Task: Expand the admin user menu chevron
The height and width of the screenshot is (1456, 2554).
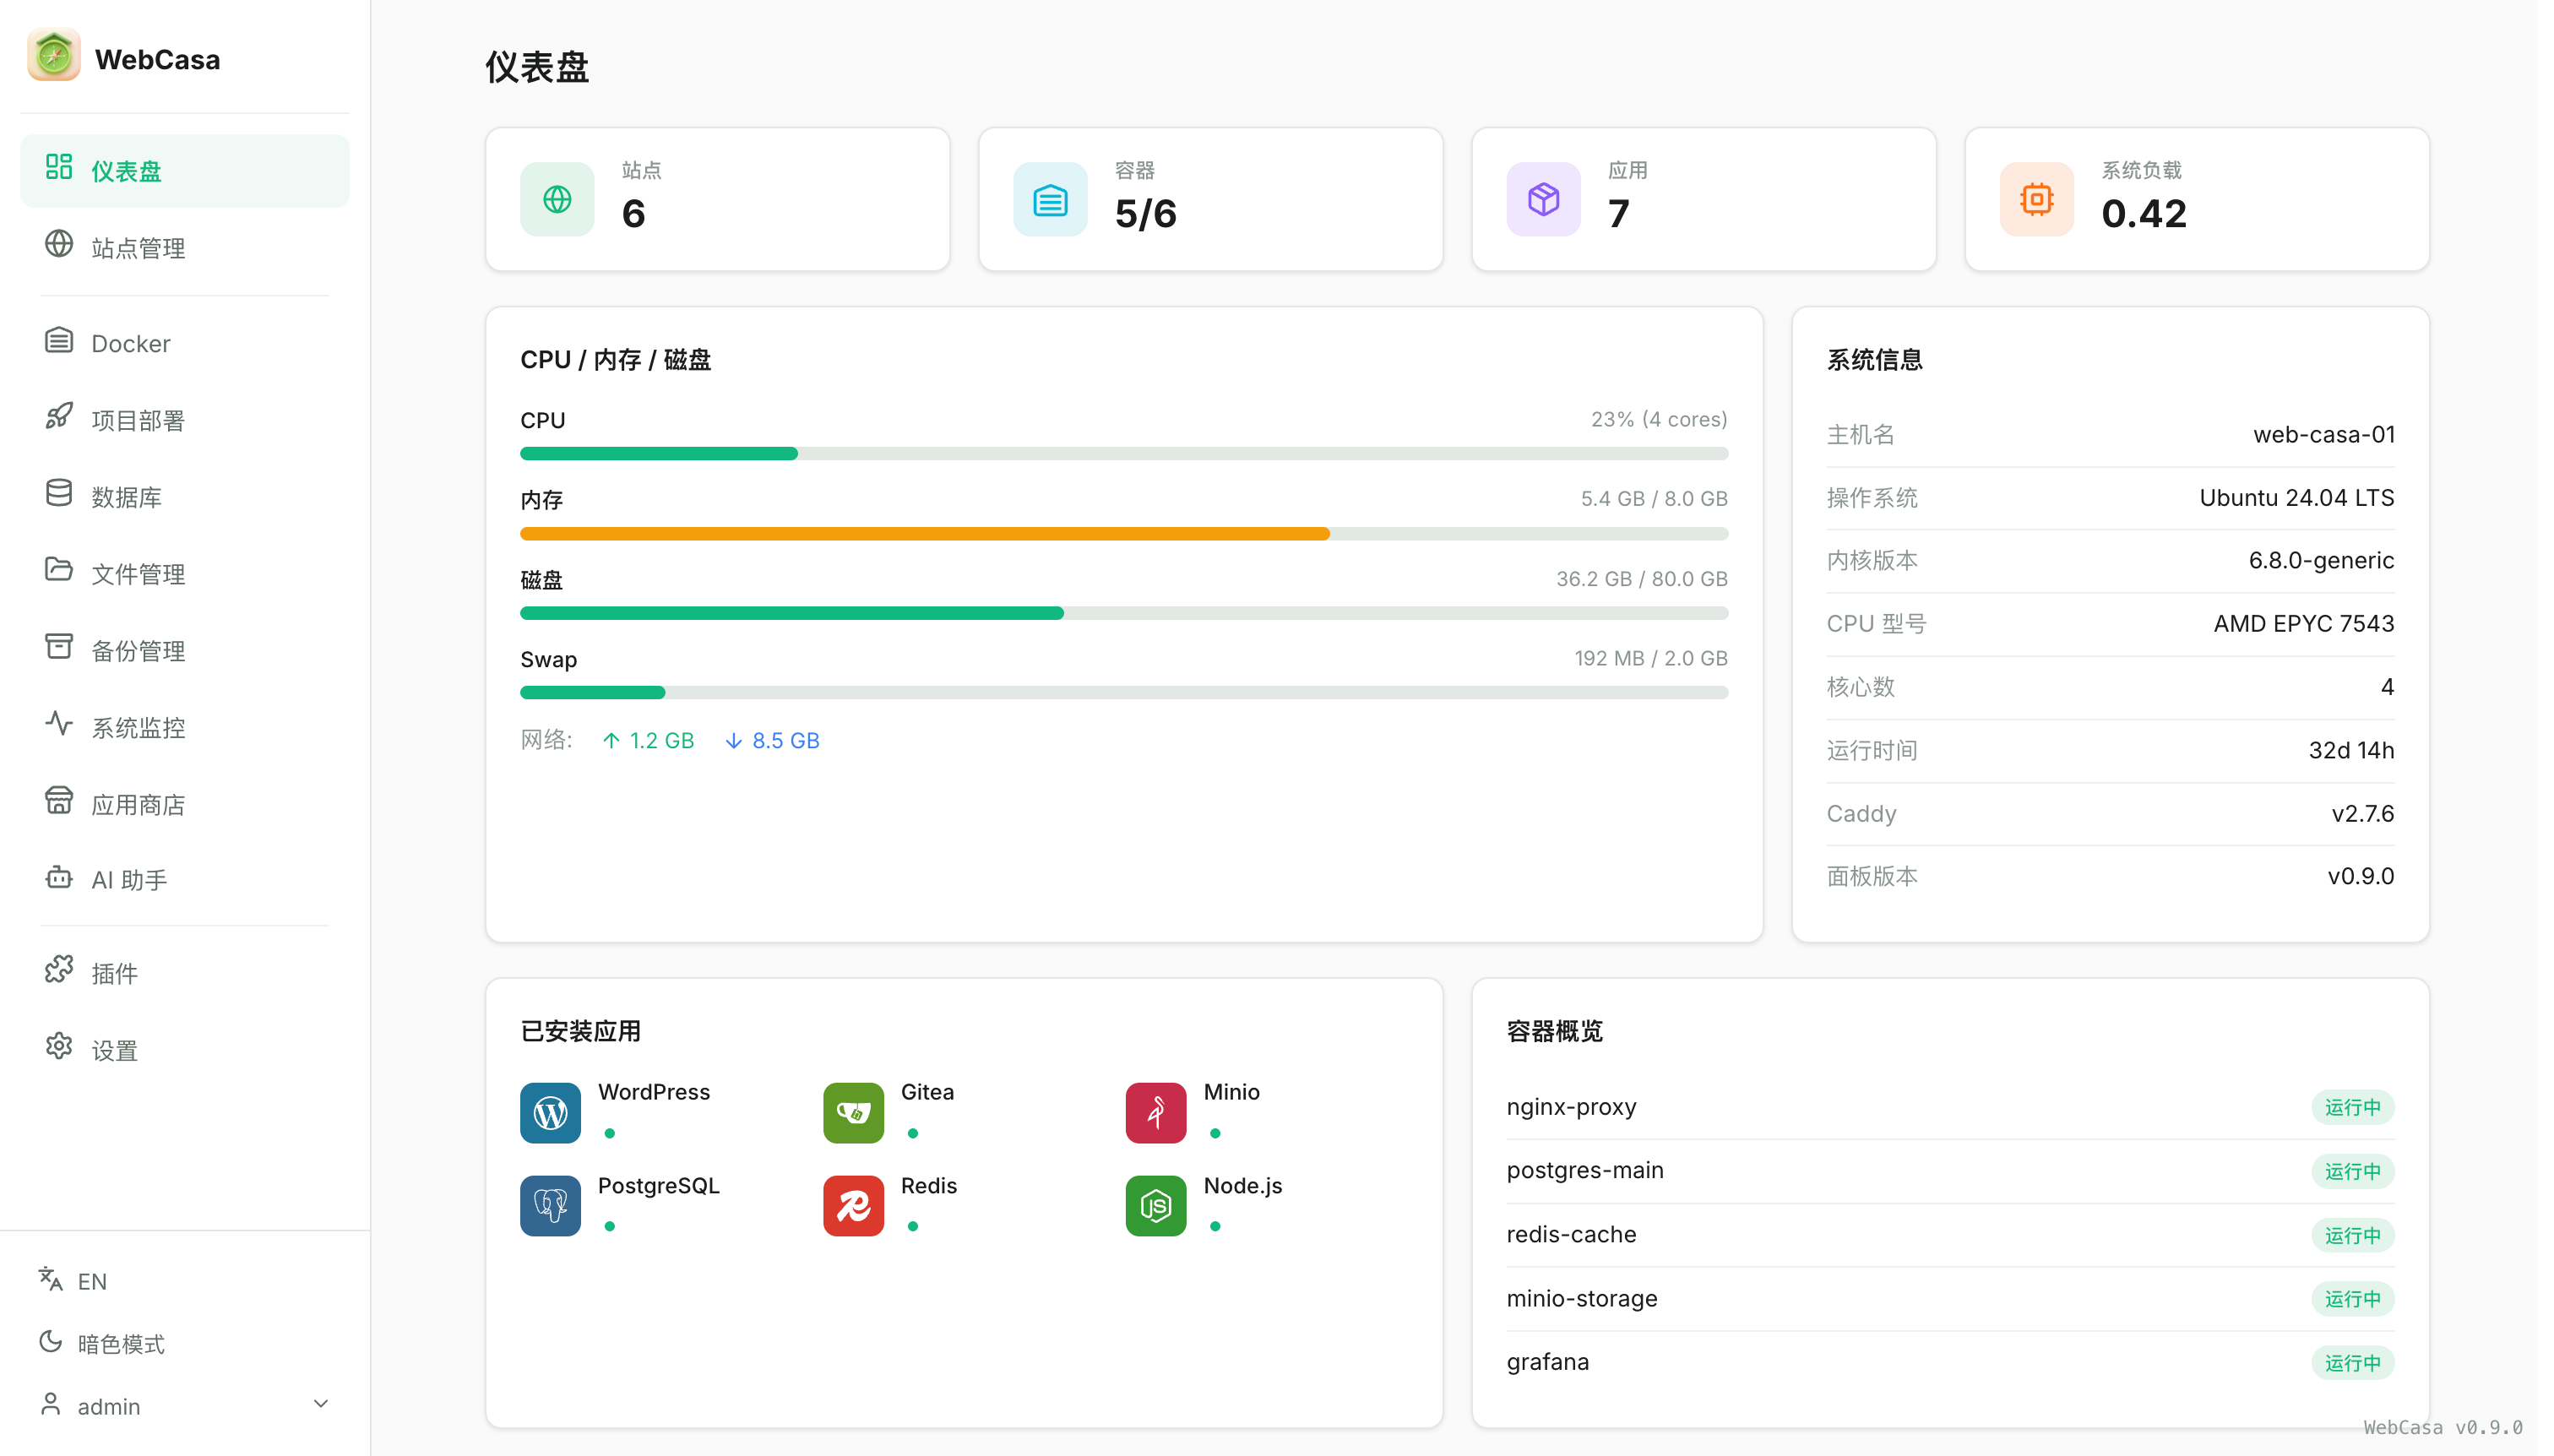Action: tap(321, 1404)
